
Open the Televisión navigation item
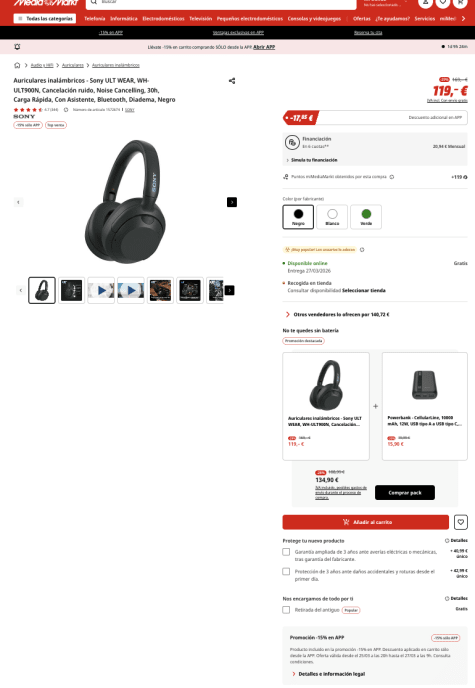200,18
